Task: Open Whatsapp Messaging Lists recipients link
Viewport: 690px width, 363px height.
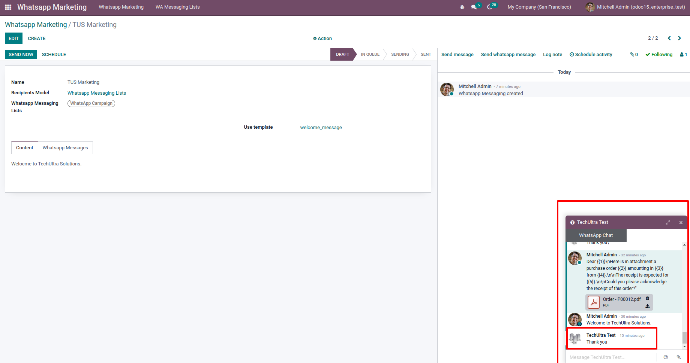Action: (97, 93)
